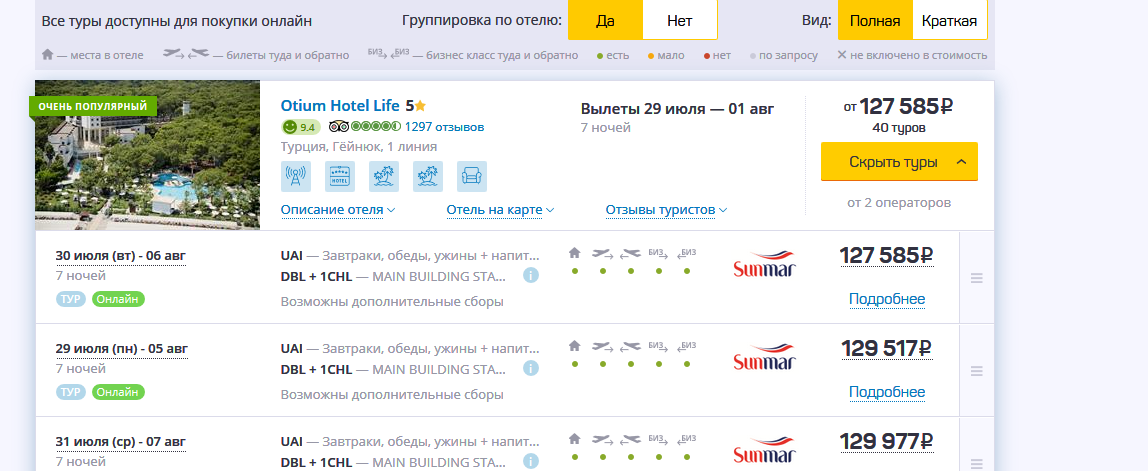Open Otium Hotel Life hotel page
Viewport: 1148px width, 471px height.
340,105
